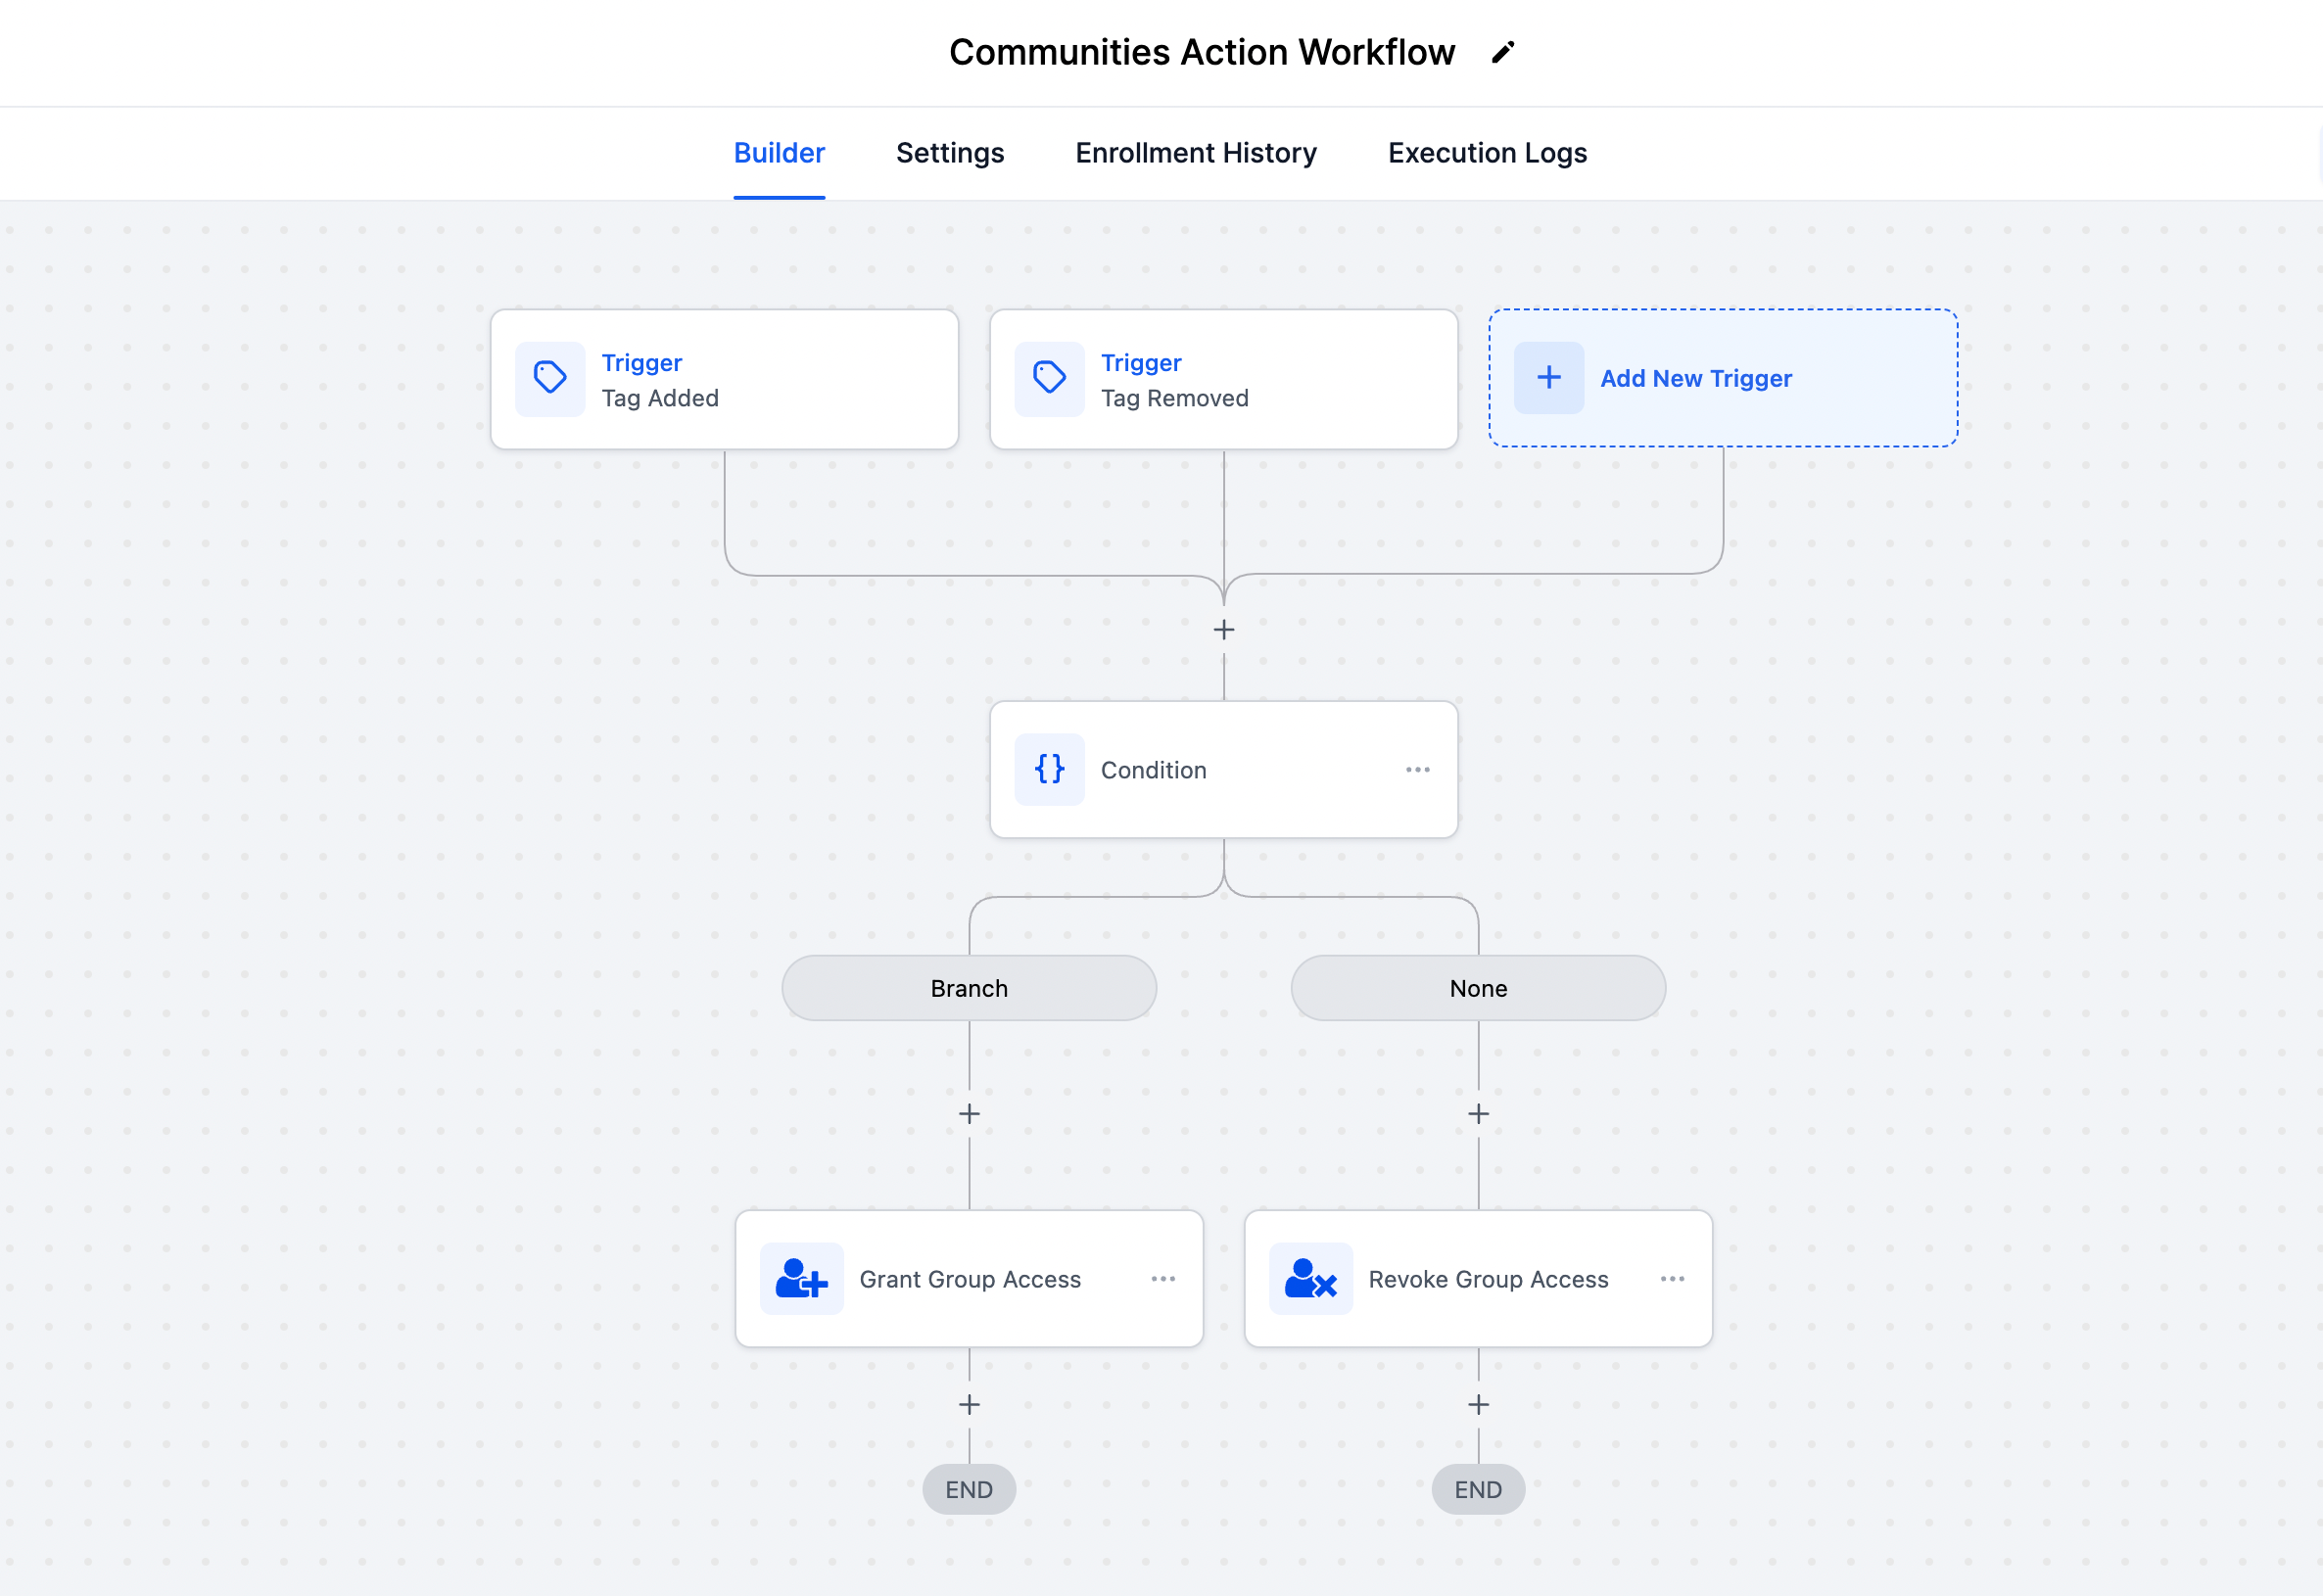The image size is (2323, 1596).
Task: Switch to the Settings tab
Action: pos(949,153)
